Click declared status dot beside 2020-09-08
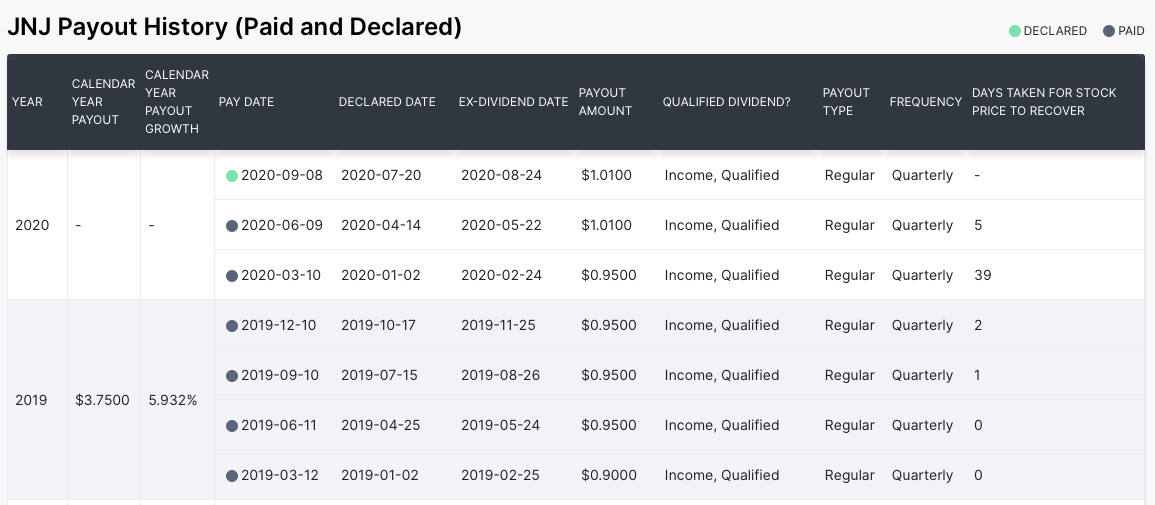 coord(232,175)
